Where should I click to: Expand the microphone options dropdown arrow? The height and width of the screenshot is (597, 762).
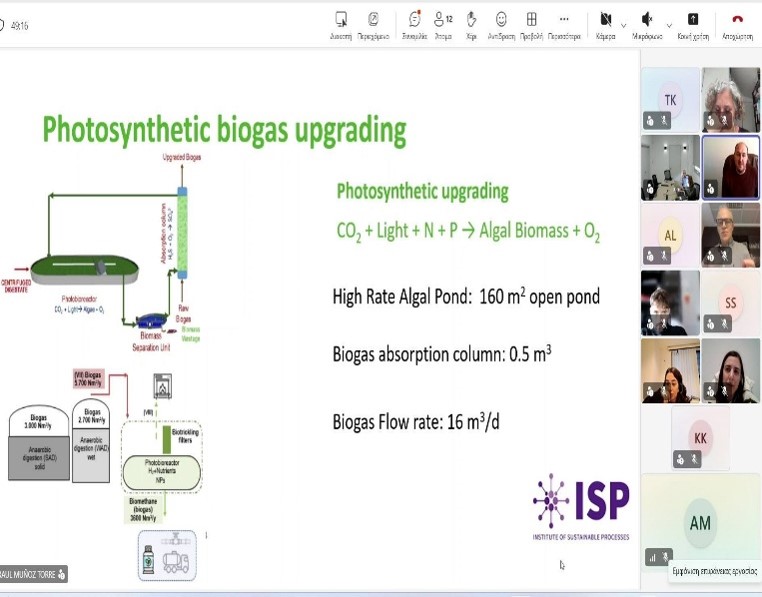pos(669,25)
